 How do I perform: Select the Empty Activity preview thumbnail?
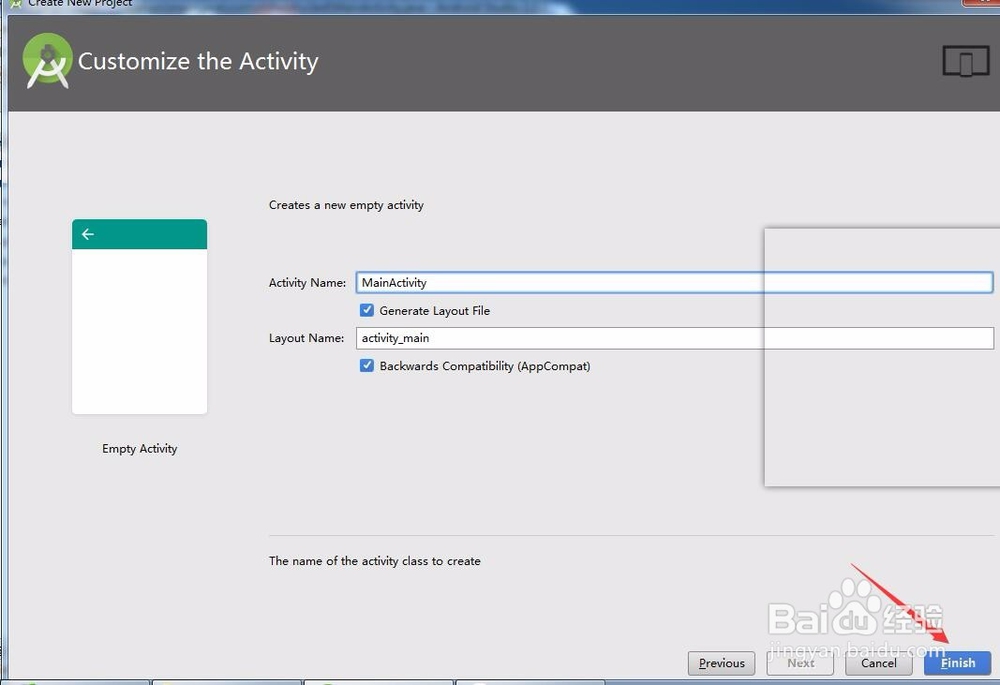point(140,317)
